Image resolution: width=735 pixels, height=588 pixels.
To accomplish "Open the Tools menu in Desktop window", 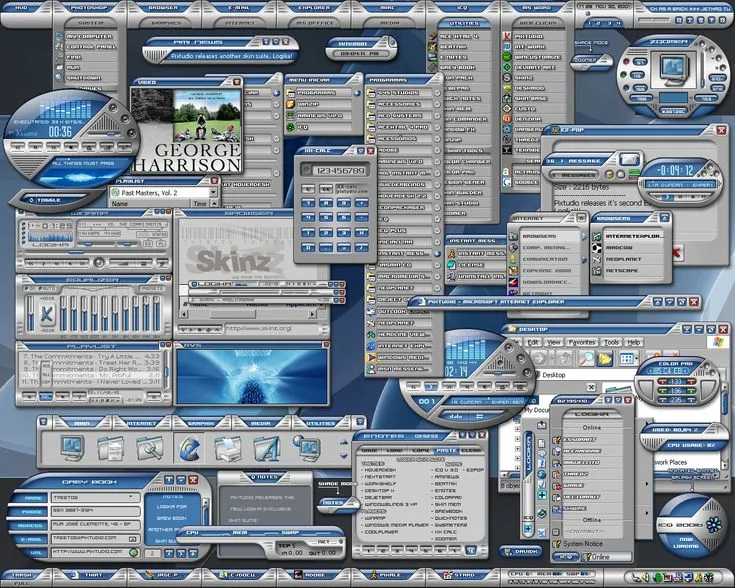I will pyautogui.click(x=611, y=342).
